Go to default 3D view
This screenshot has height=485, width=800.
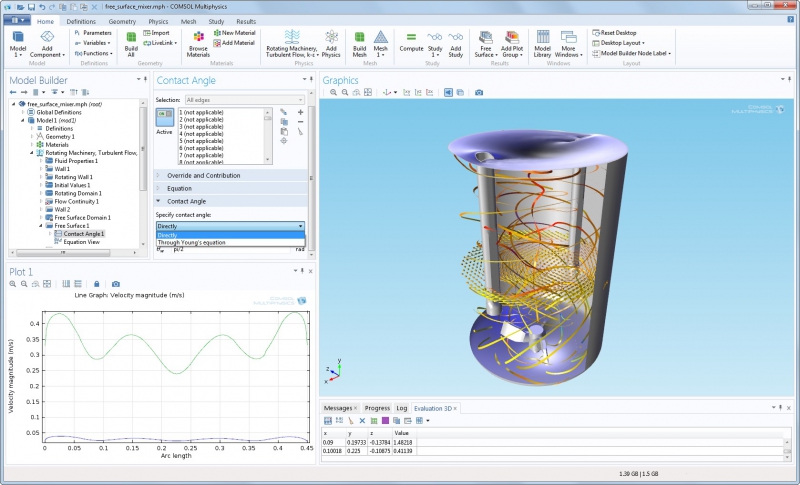click(387, 92)
